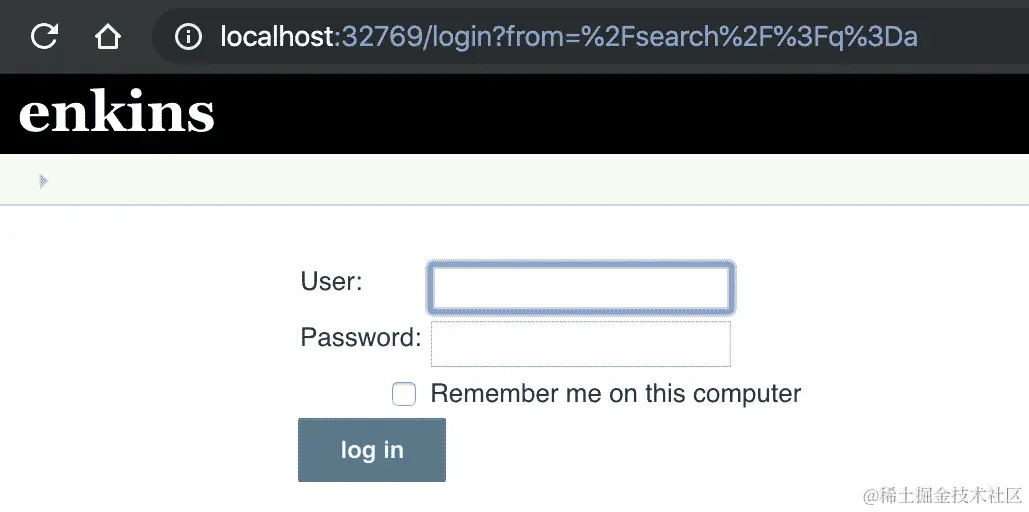Image resolution: width=1029 pixels, height=512 pixels.
Task: Open site information circle-i icon
Action: point(188,37)
